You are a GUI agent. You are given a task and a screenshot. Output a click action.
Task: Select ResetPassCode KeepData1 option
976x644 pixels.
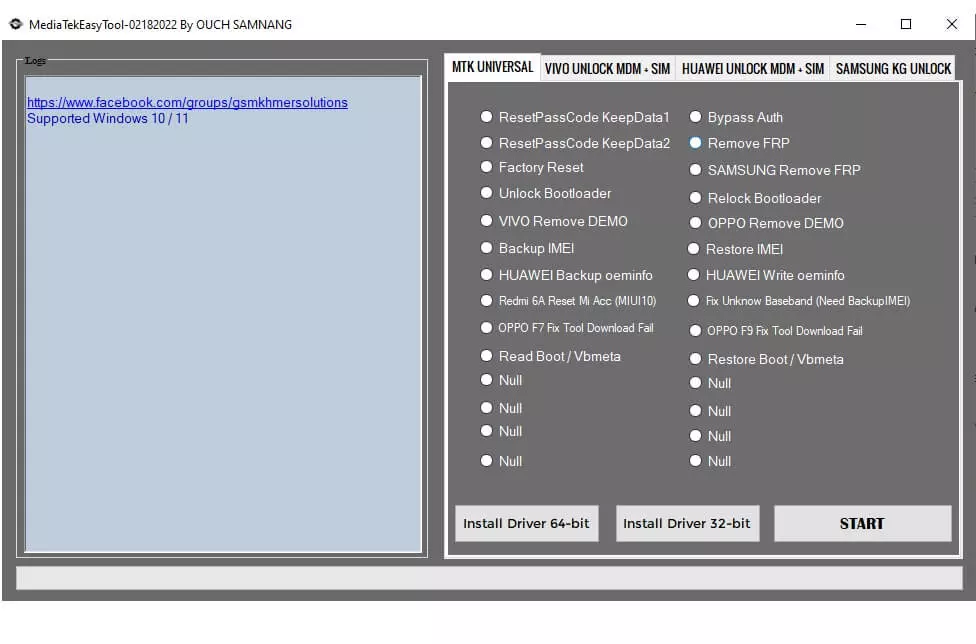tap(487, 117)
